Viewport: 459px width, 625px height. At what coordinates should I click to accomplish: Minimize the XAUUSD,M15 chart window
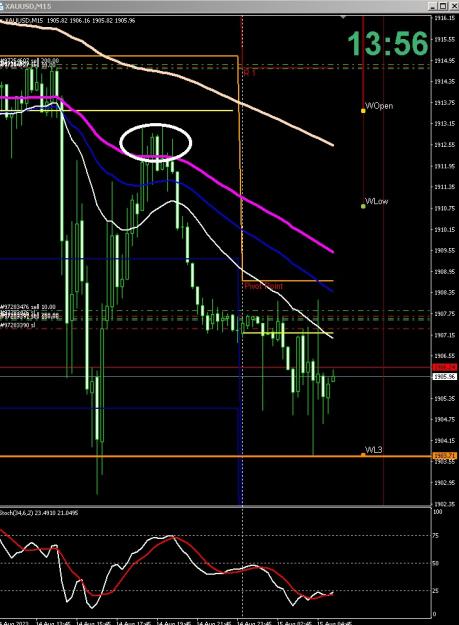434,6
